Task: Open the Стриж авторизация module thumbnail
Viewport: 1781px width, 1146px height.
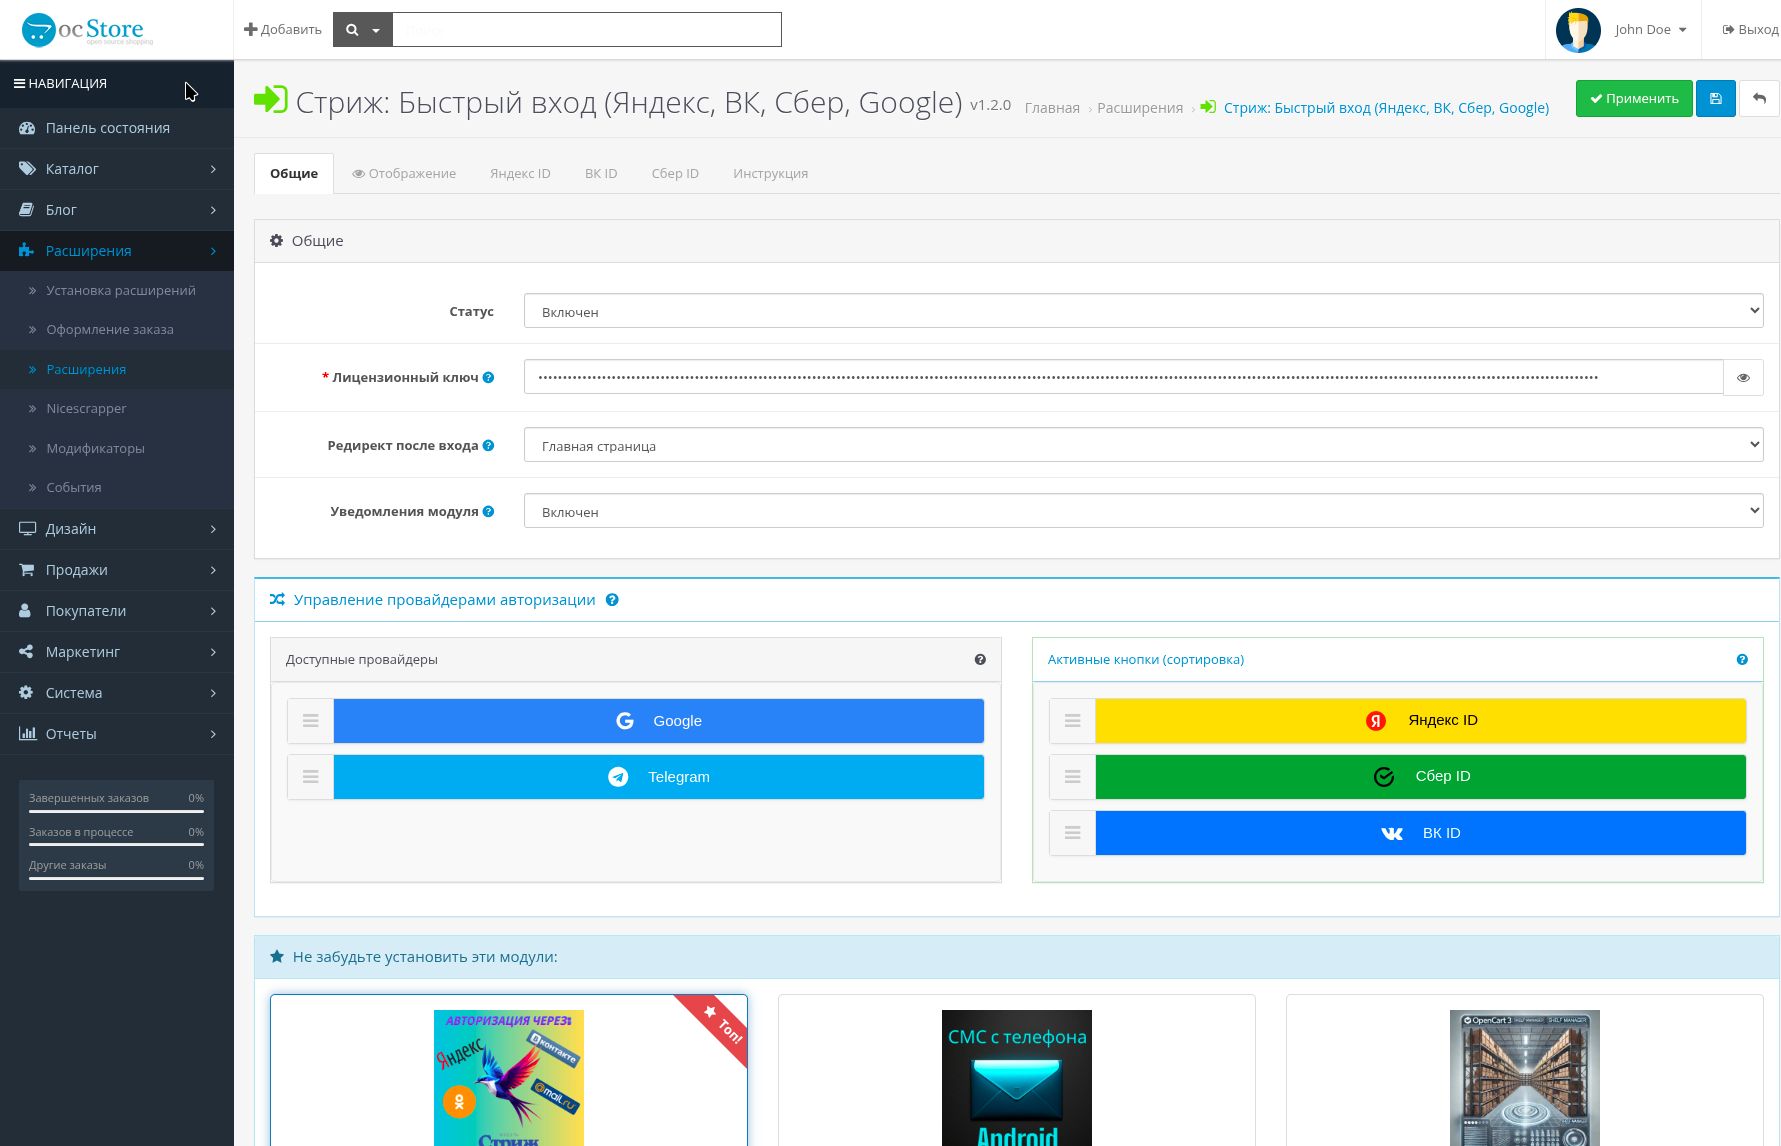Action: (x=509, y=1078)
